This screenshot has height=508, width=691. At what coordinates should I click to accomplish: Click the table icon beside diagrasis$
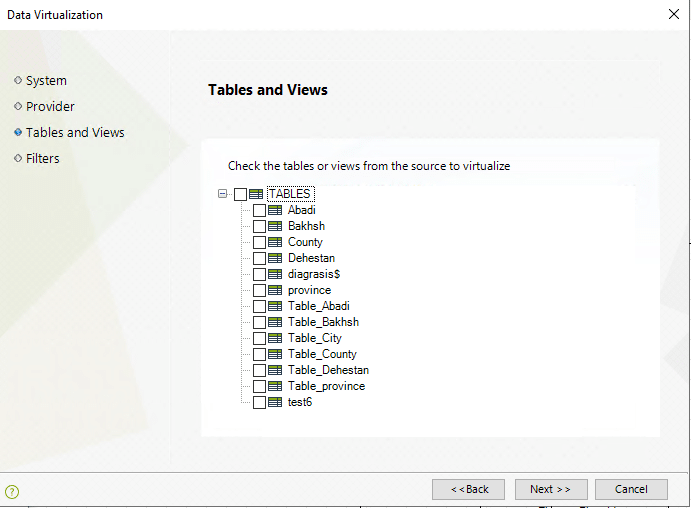click(275, 274)
